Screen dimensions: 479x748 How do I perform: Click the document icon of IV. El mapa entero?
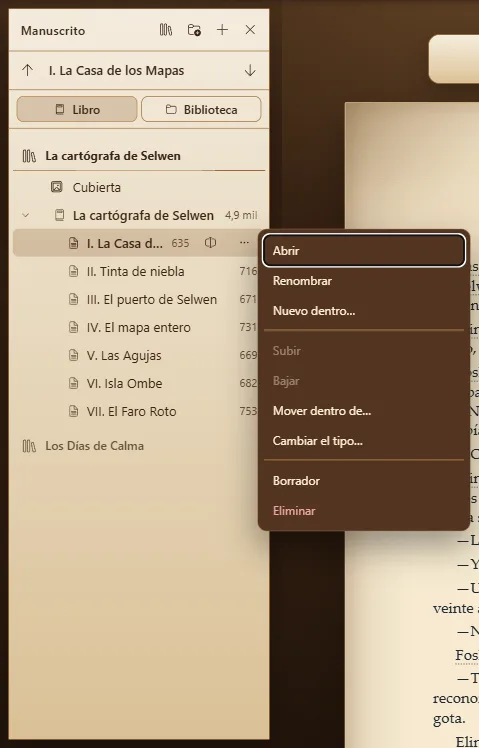[73, 327]
